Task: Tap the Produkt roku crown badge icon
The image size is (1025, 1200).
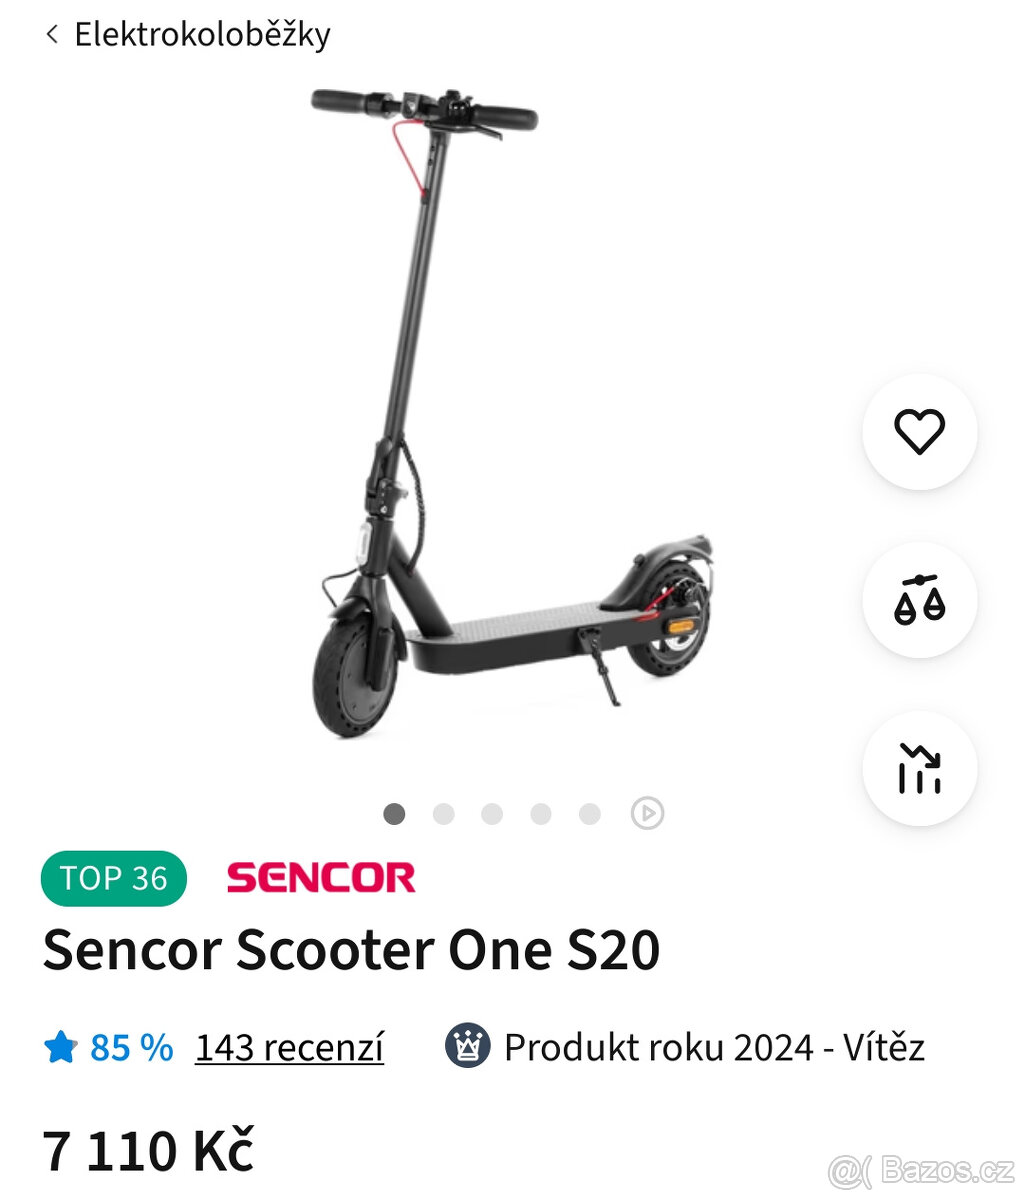Action: click(467, 1046)
